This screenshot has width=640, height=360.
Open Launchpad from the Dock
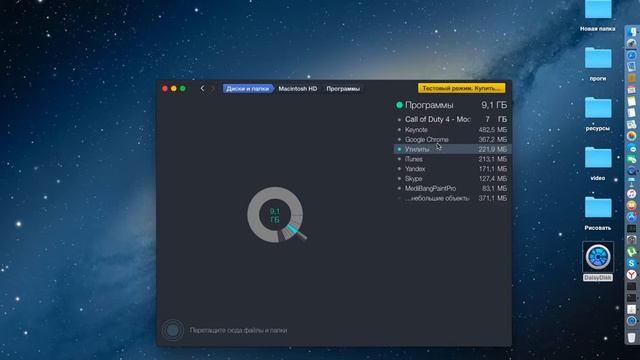[x=632, y=43]
